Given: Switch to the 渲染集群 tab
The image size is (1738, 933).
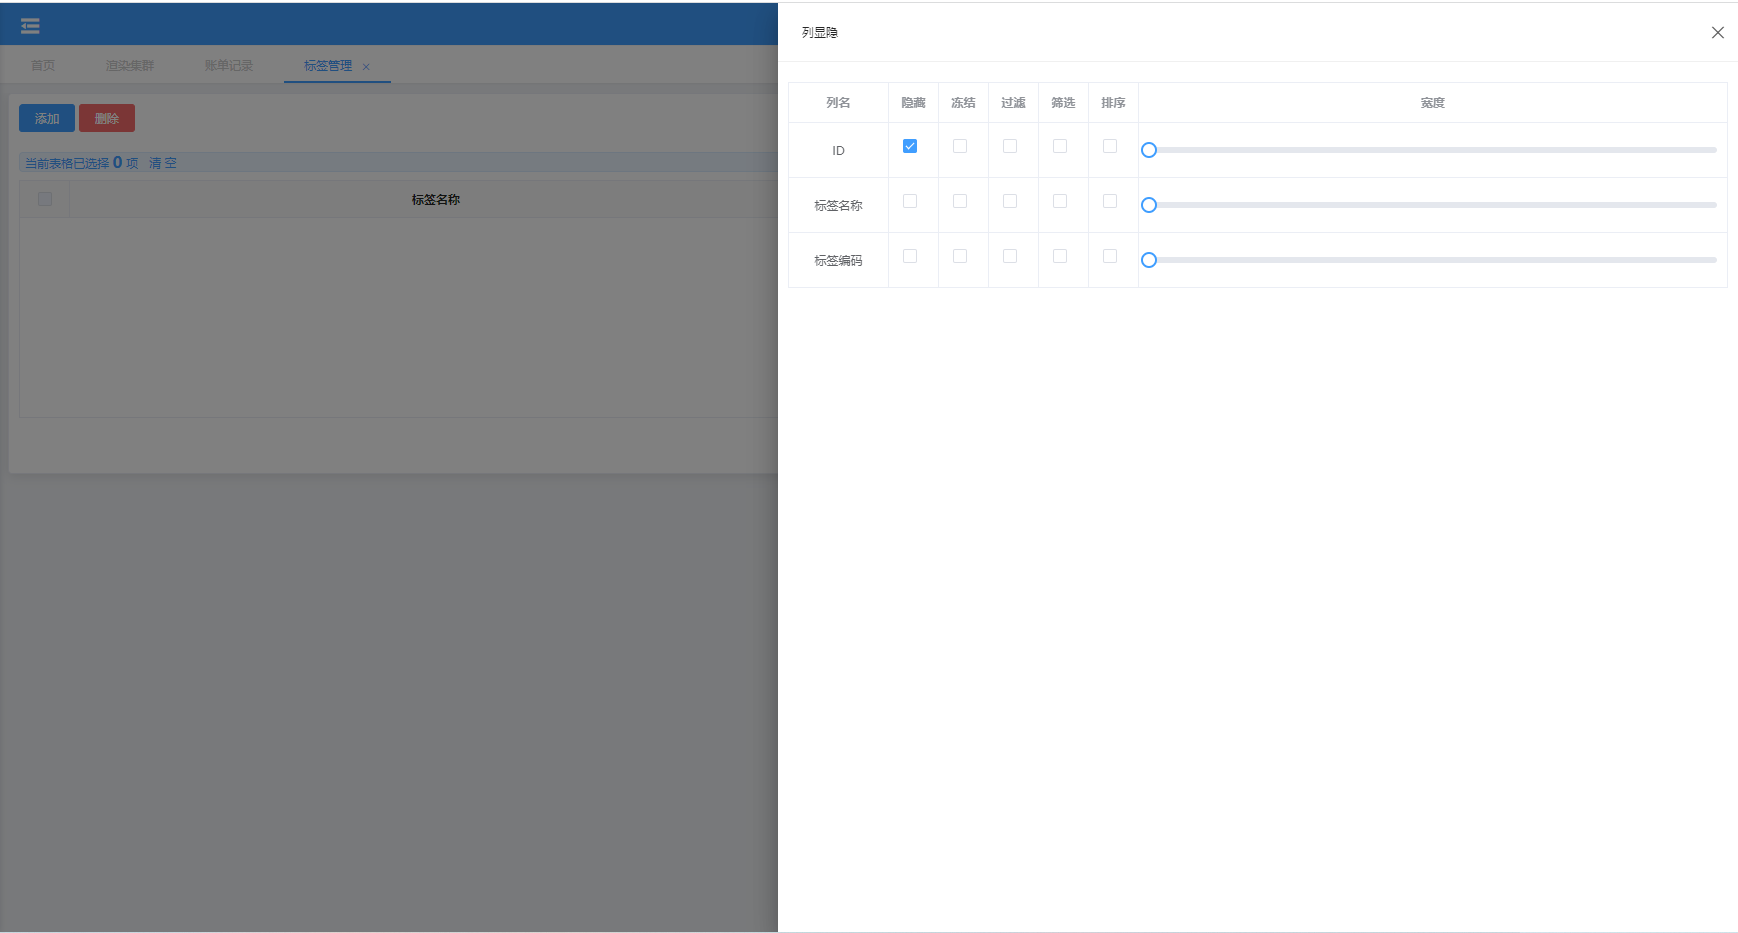Looking at the screenshot, I should pos(130,66).
